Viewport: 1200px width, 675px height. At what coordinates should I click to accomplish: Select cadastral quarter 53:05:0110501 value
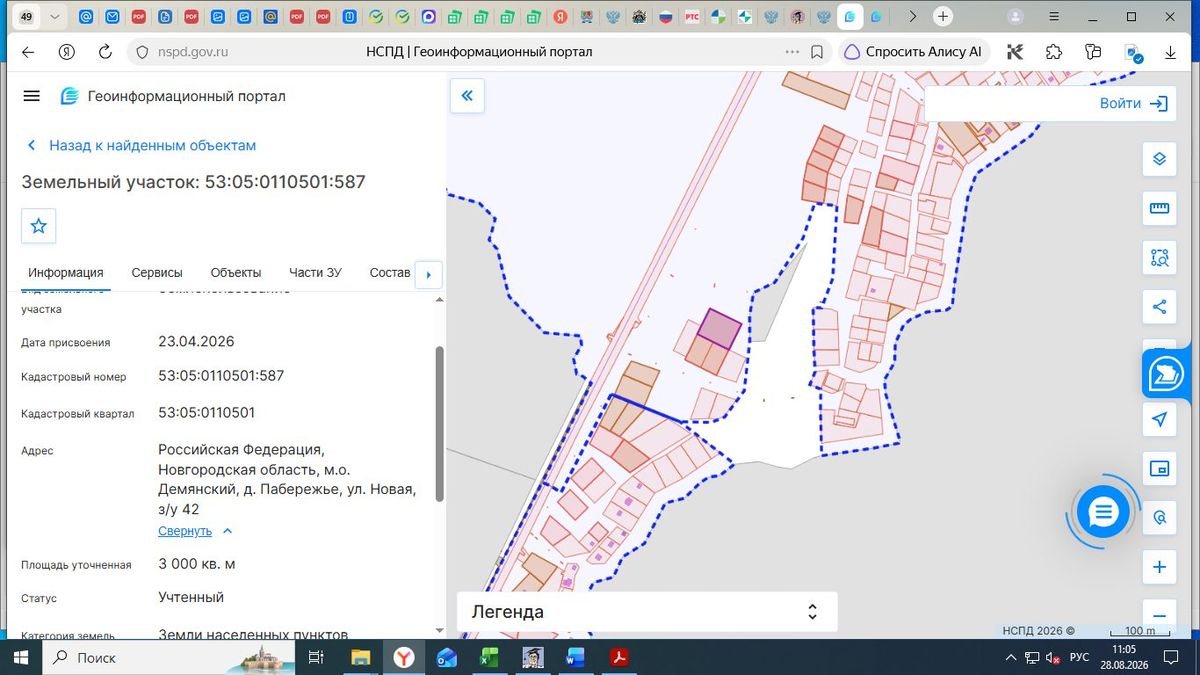click(x=206, y=412)
